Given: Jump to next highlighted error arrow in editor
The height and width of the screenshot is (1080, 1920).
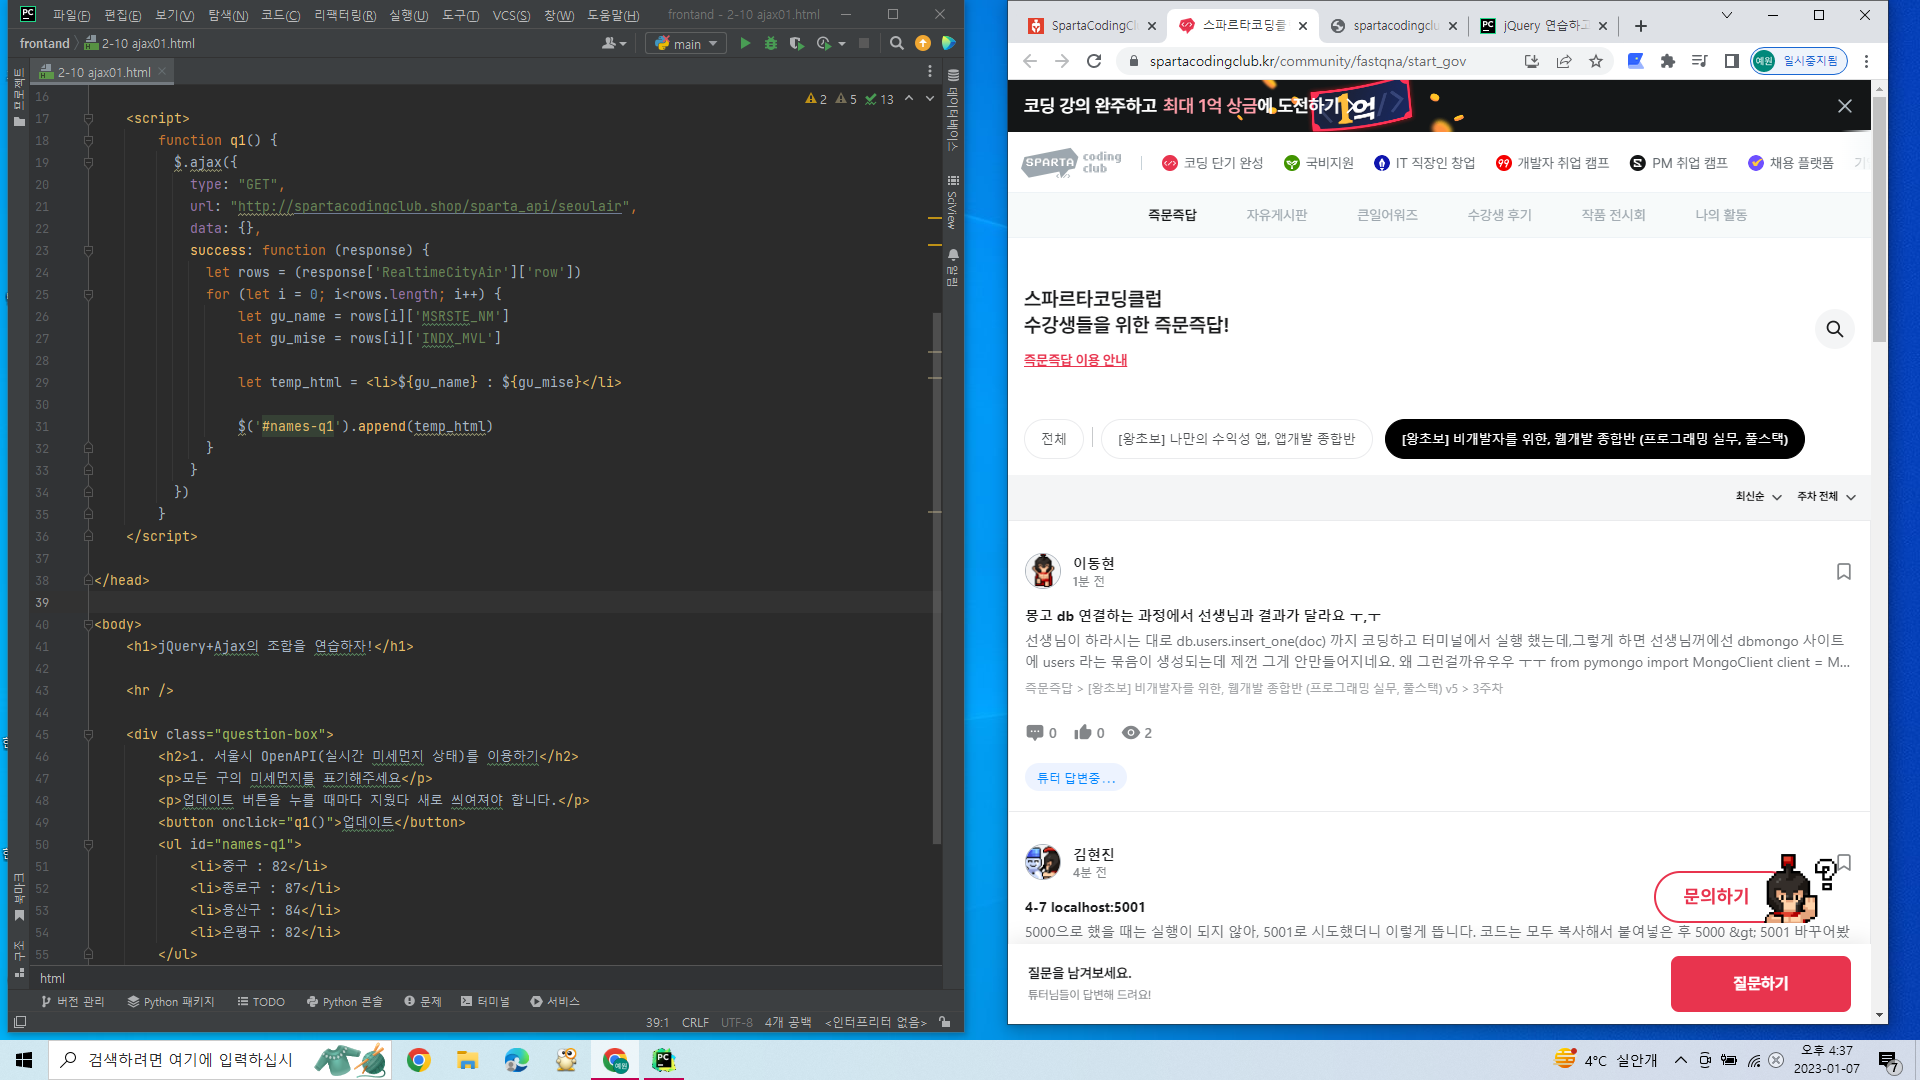Looking at the screenshot, I should click(x=930, y=98).
